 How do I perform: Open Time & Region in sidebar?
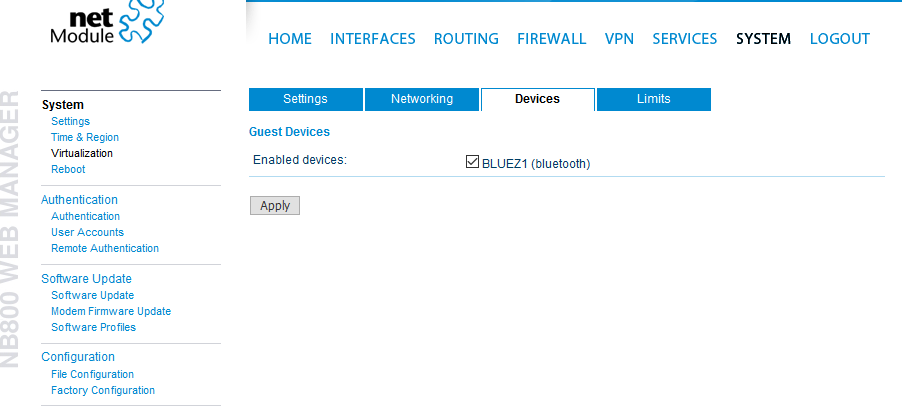click(x=85, y=138)
